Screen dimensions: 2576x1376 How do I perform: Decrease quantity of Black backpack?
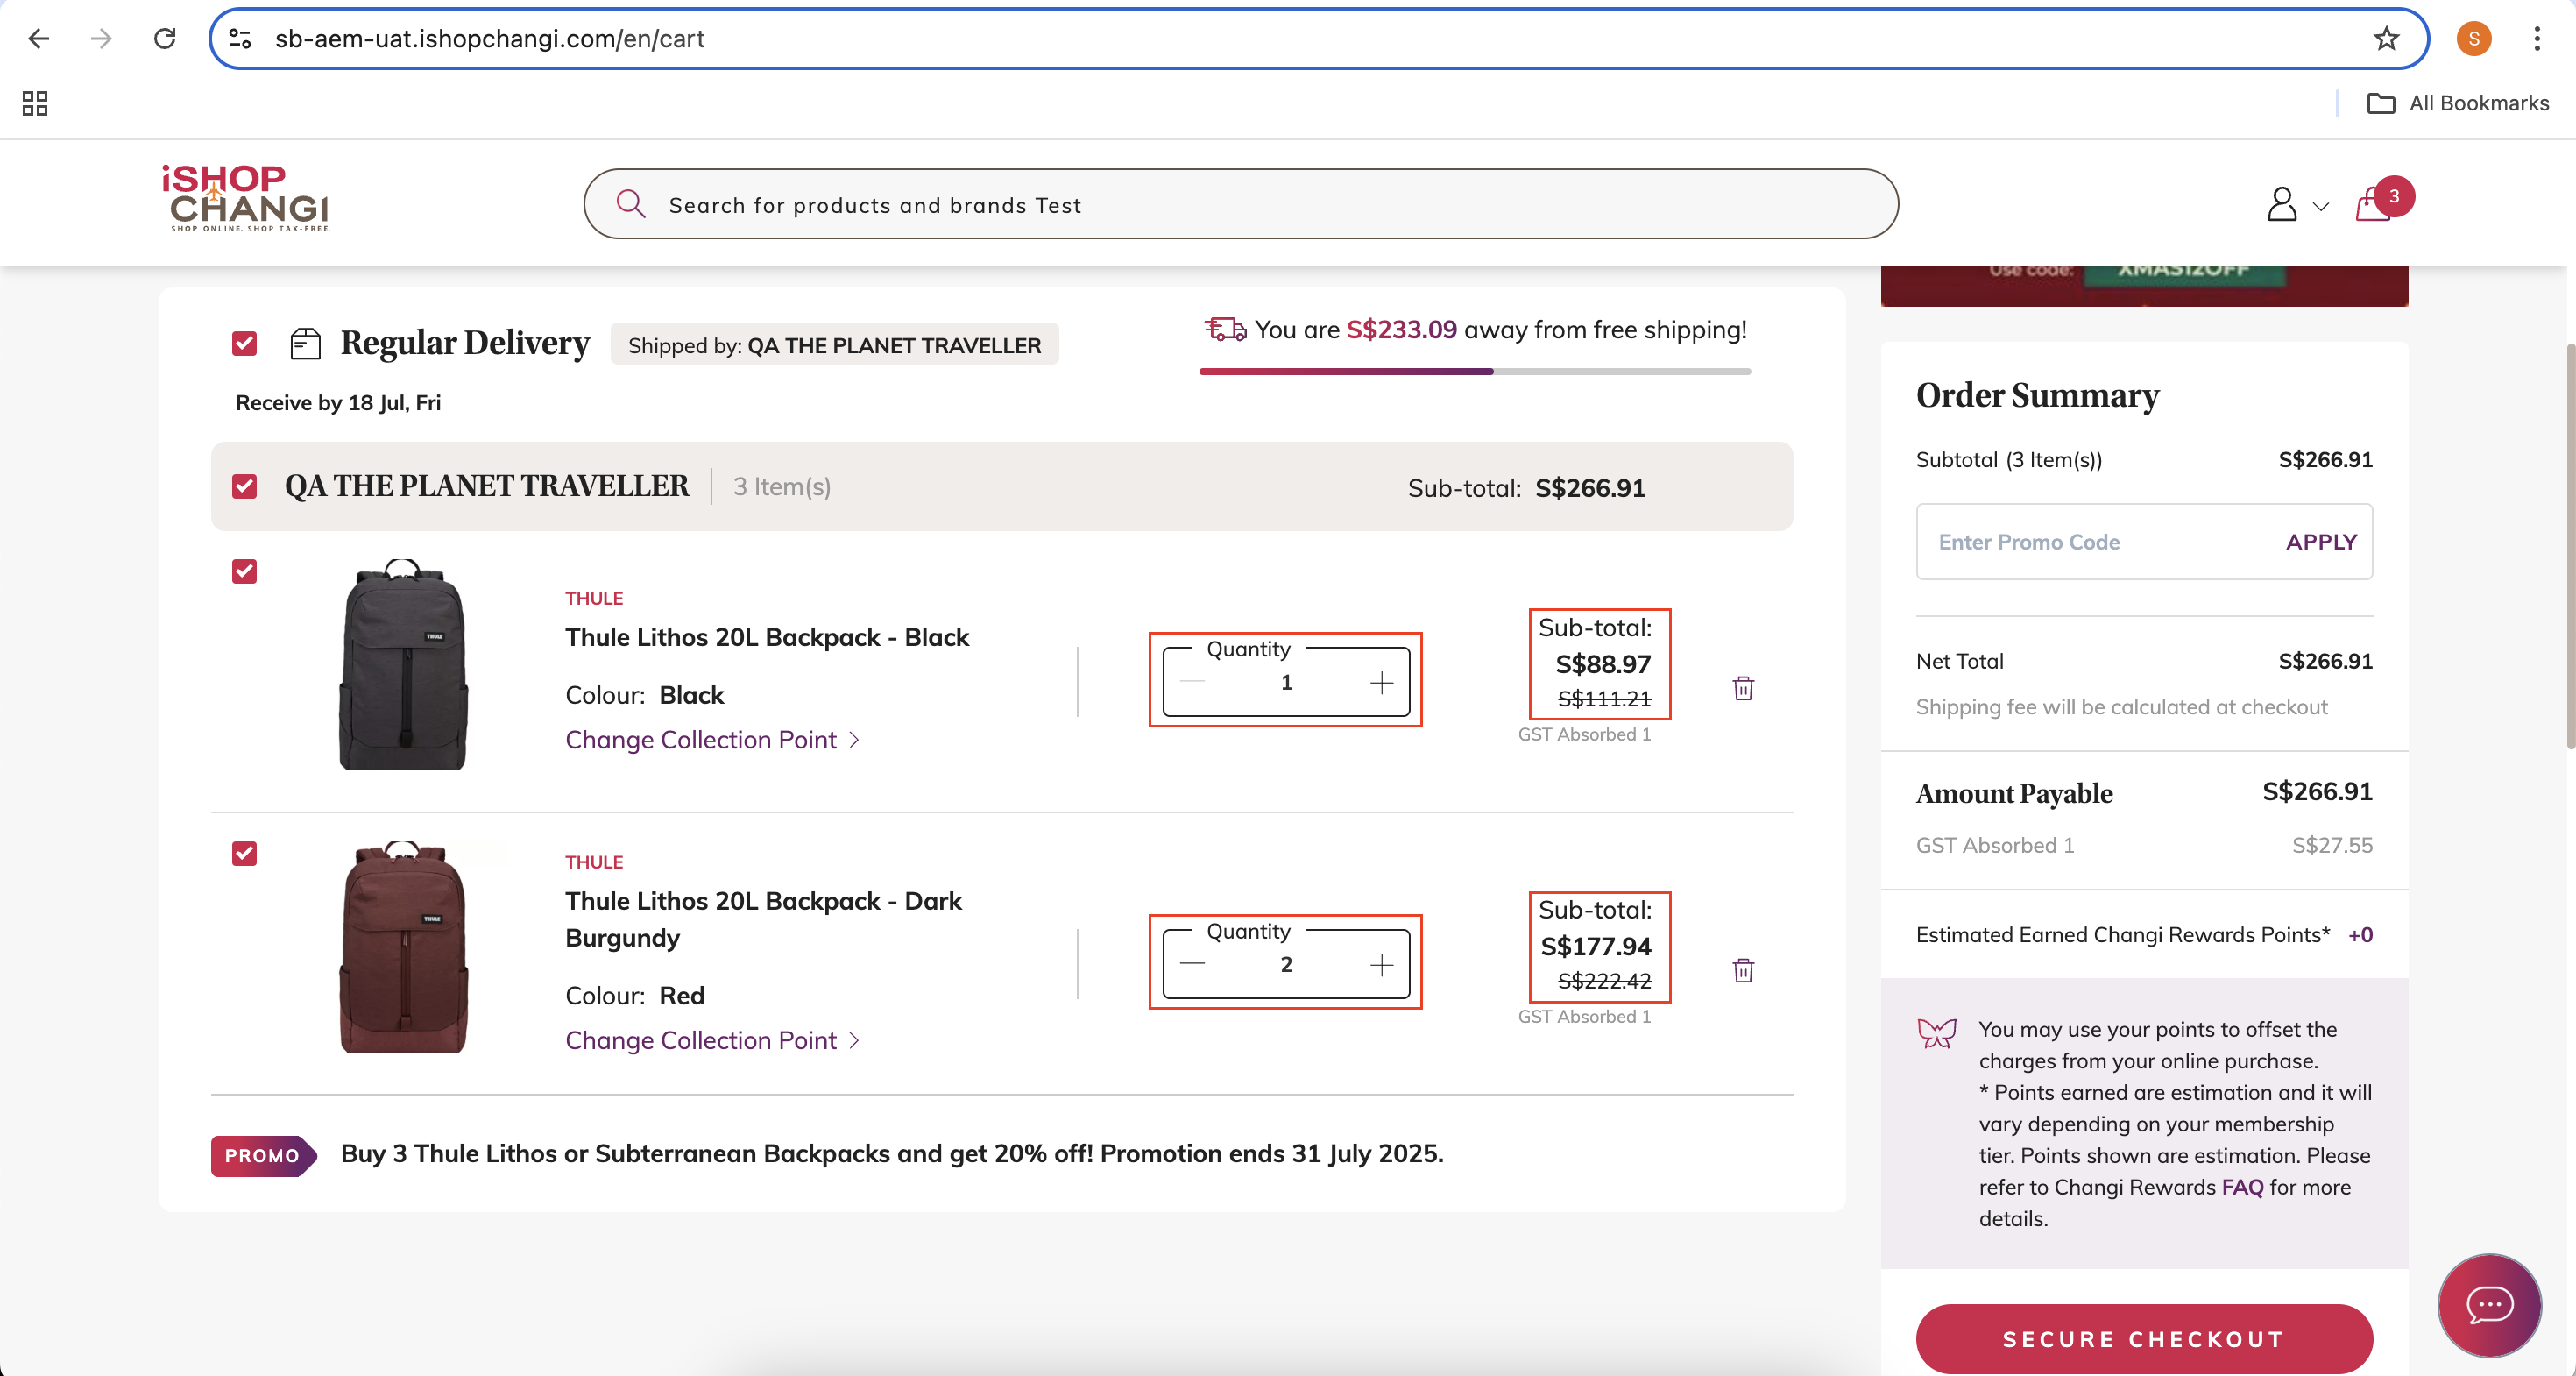(1192, 682)
